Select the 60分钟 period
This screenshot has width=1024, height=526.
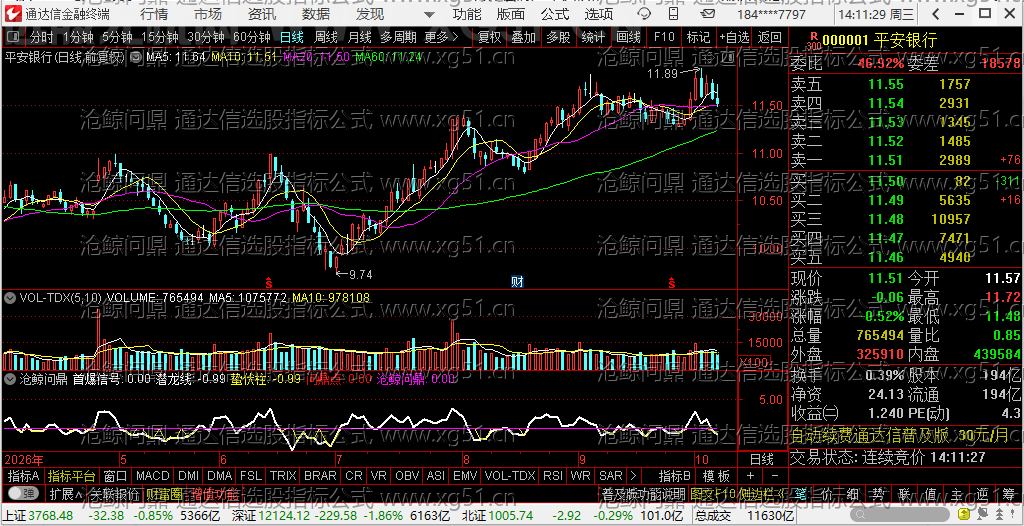tap(251, 37)
